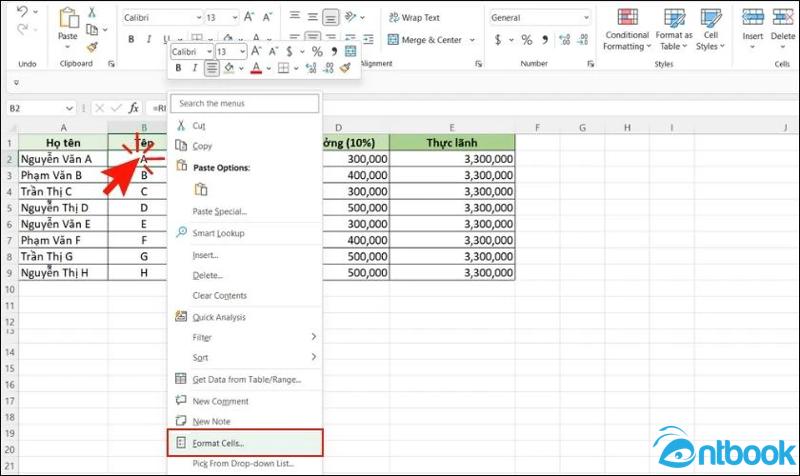This screenshot has height=476, width=800.
Task: Choose Get Data from Table/Range
Action: tap(245, 380)
